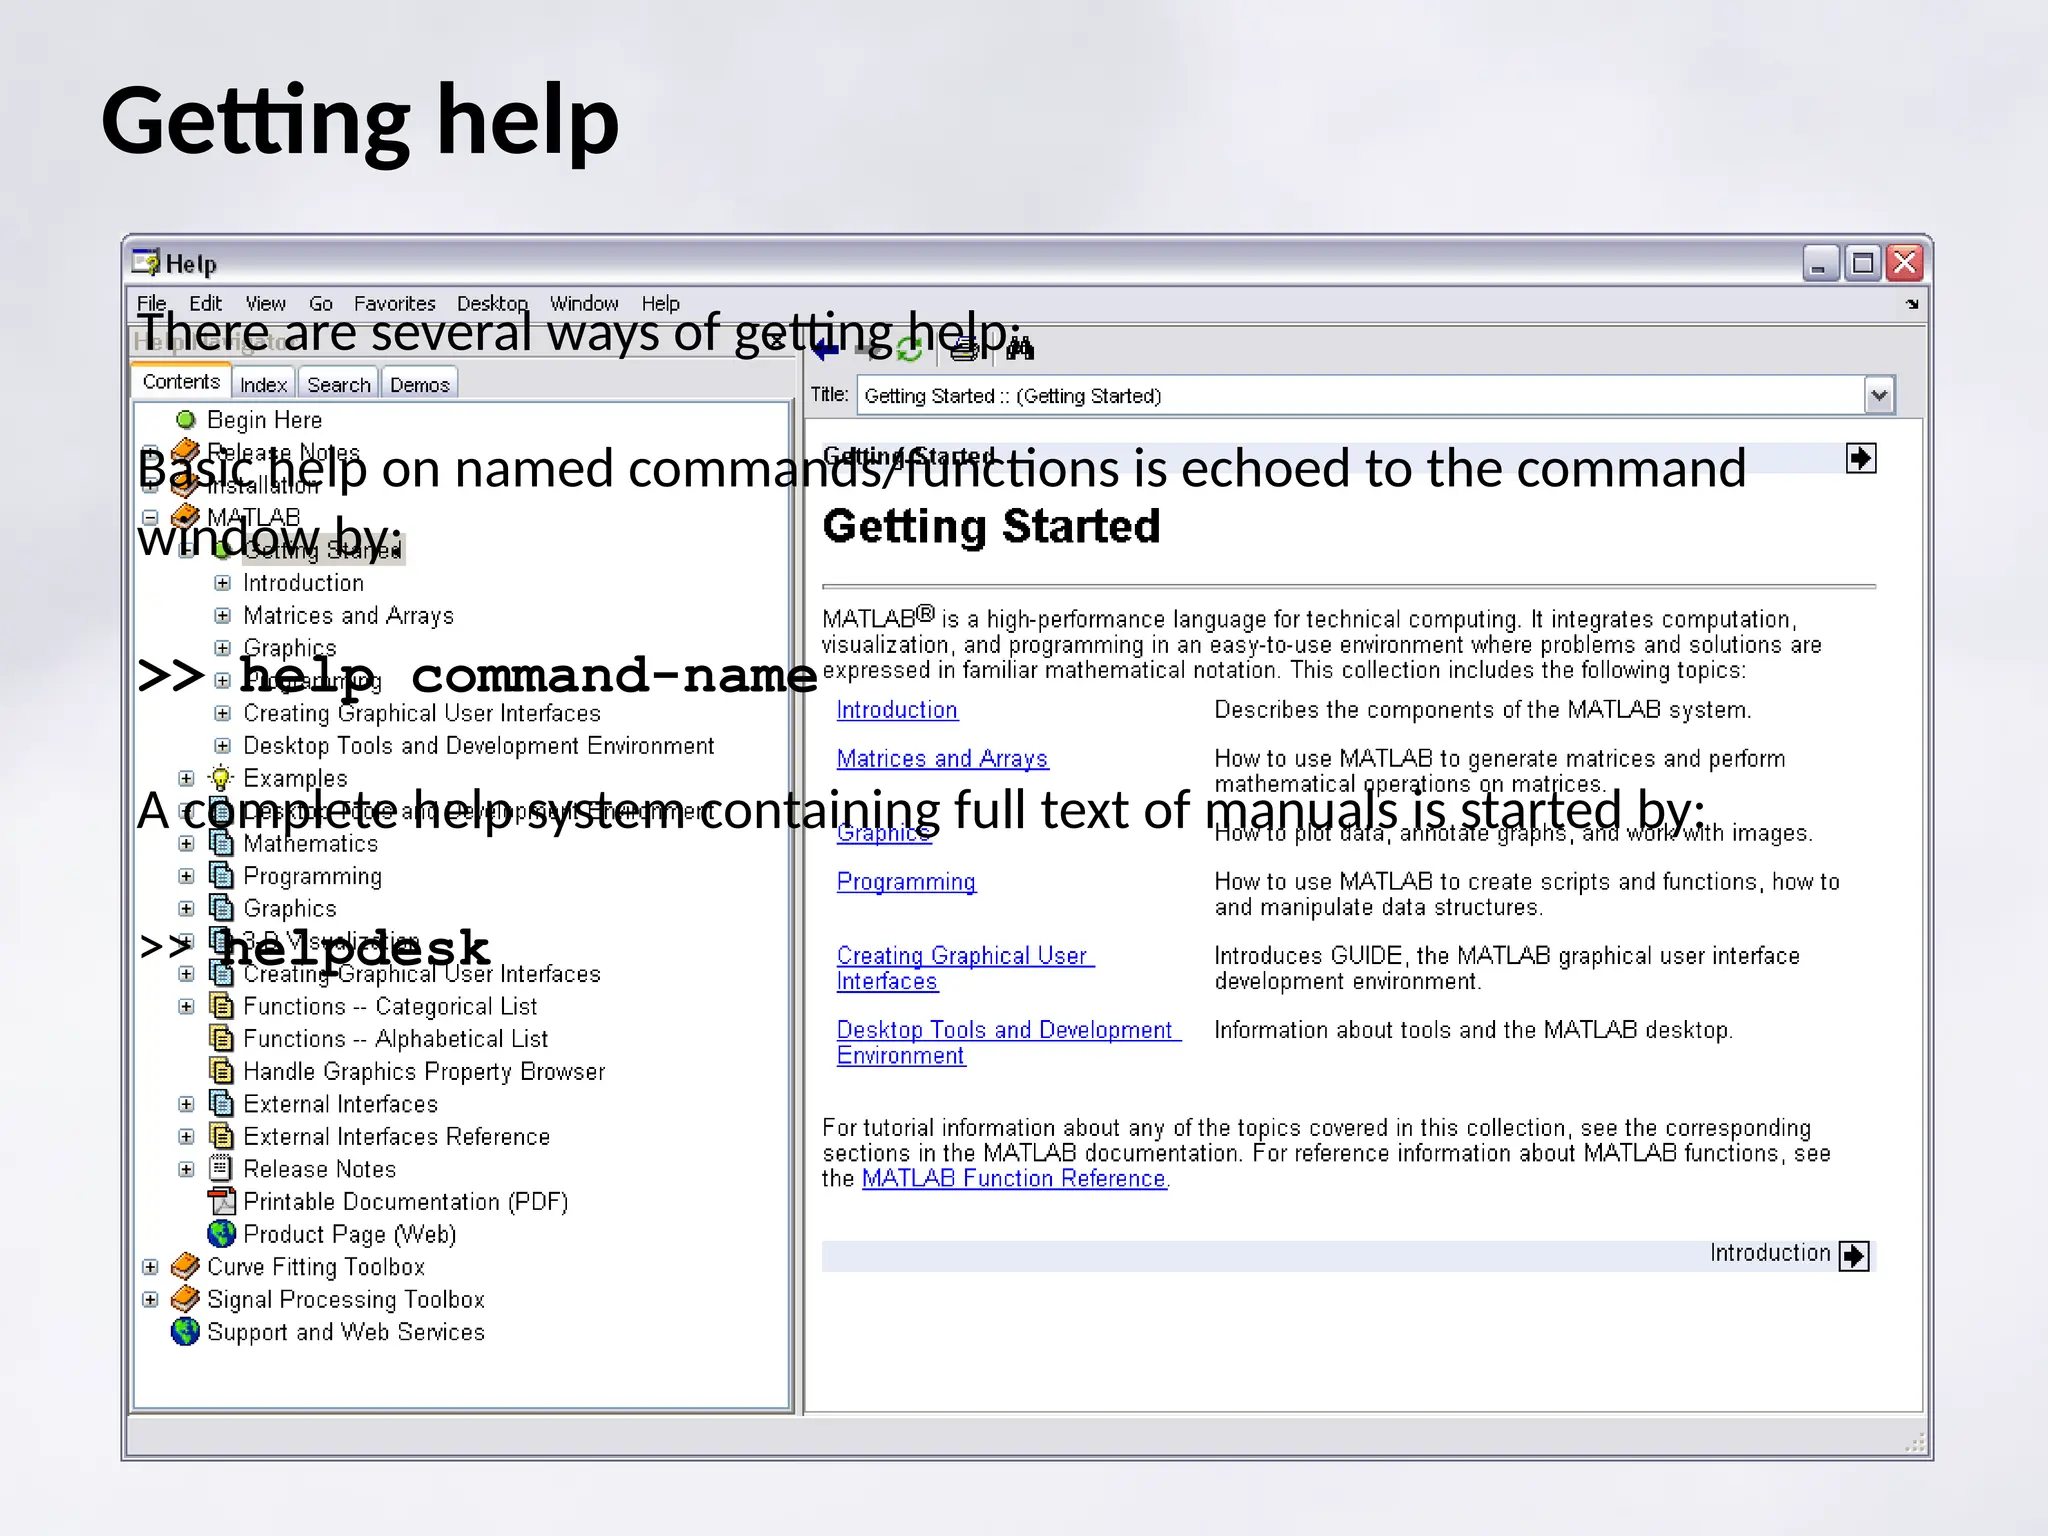Switch to the Contents tab

181,382
